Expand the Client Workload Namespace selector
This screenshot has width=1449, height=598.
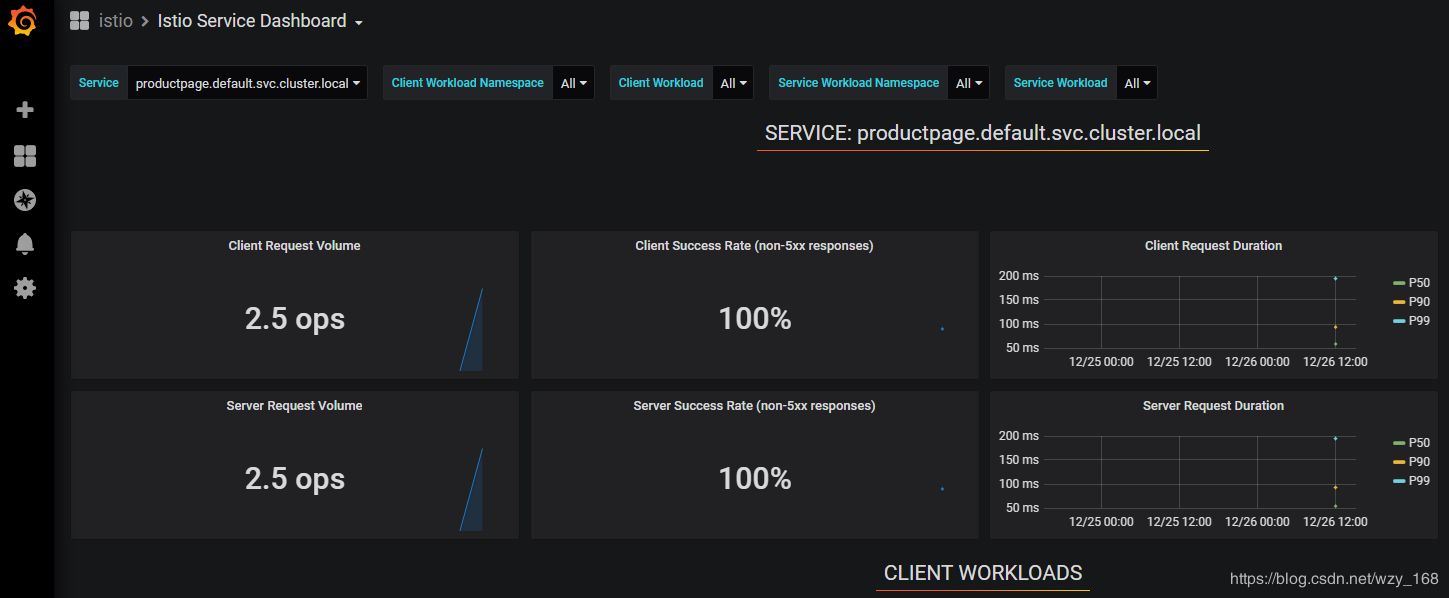click(x=573, y=82)
